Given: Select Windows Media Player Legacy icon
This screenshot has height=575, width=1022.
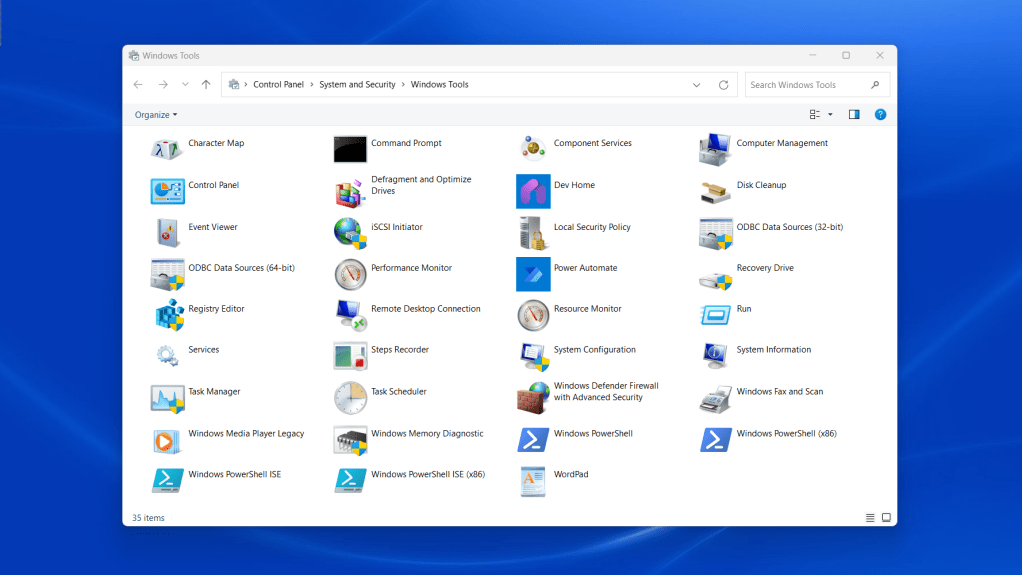Looking at the screenshot, I should [166, 441].
